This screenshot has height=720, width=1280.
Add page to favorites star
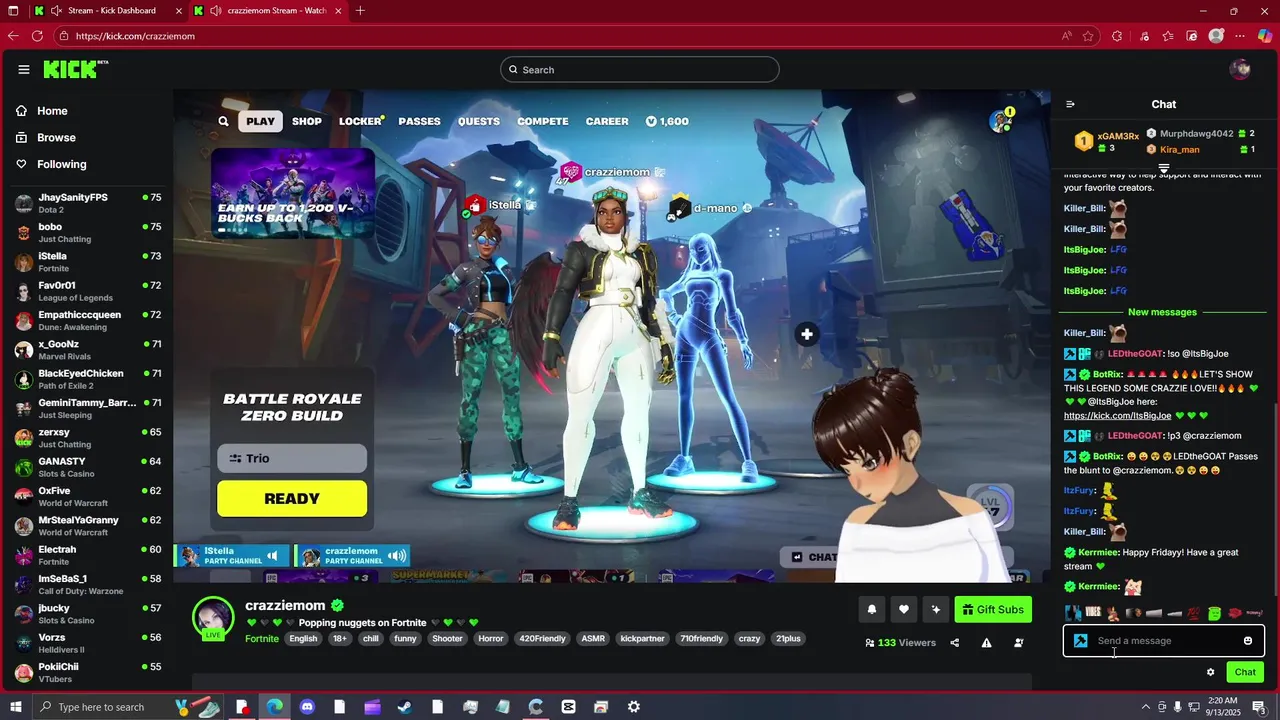point(1088,36)
